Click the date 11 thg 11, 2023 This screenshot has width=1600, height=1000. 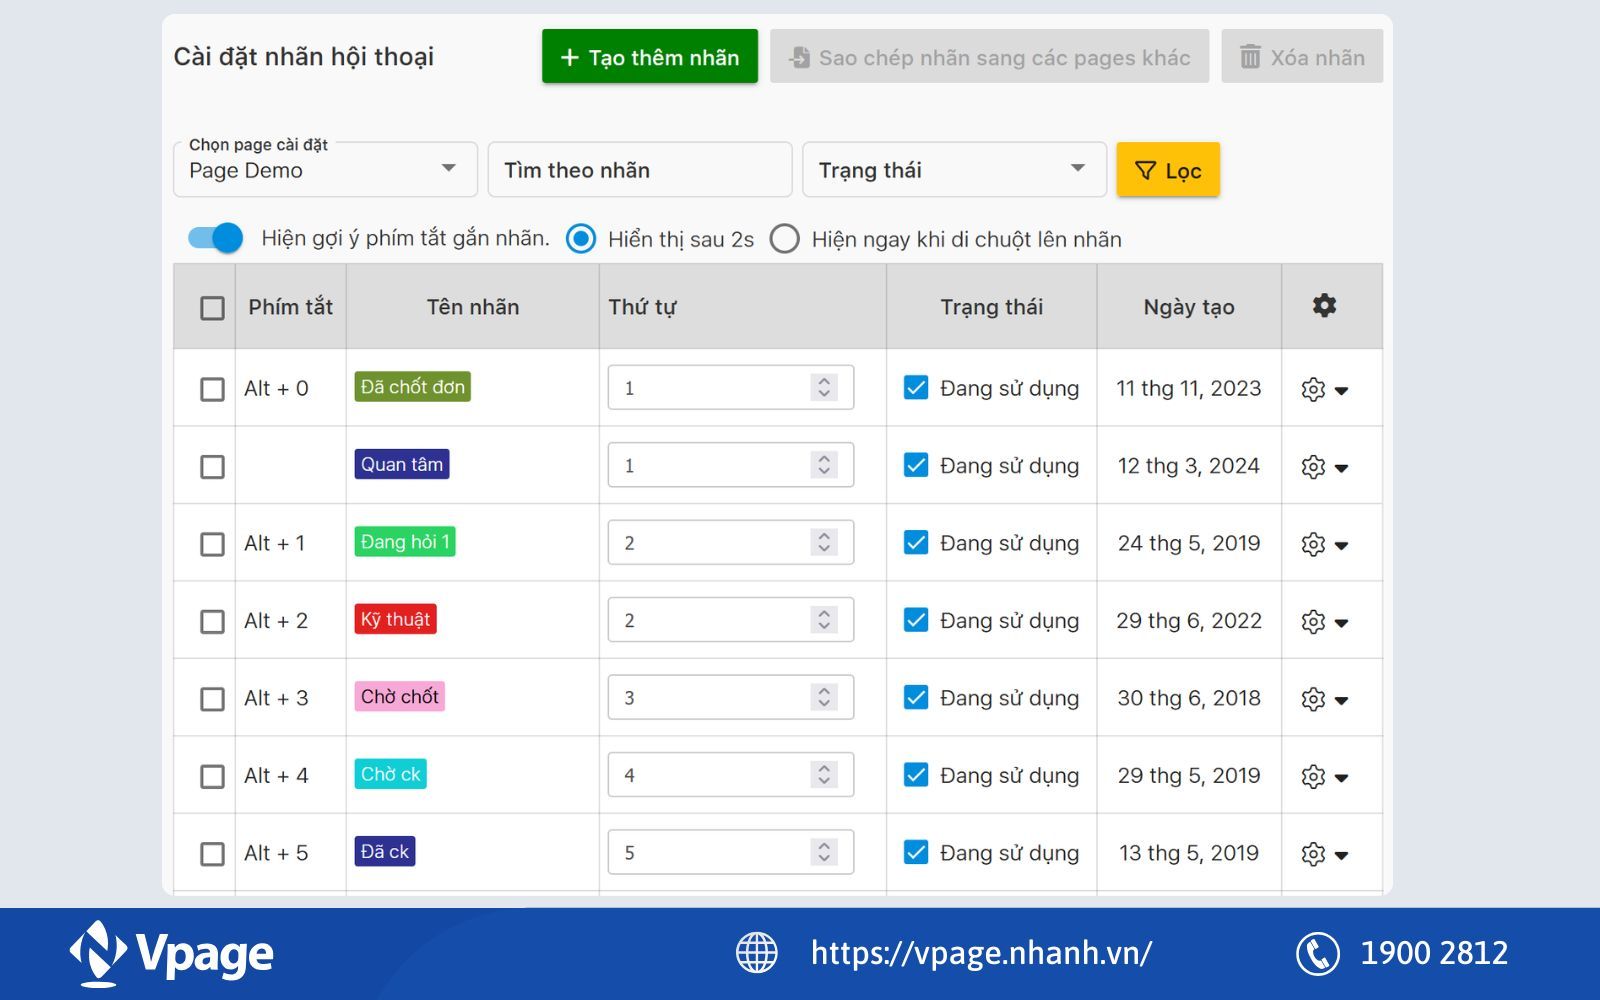pyautogui.click(x=1189, y=388)
